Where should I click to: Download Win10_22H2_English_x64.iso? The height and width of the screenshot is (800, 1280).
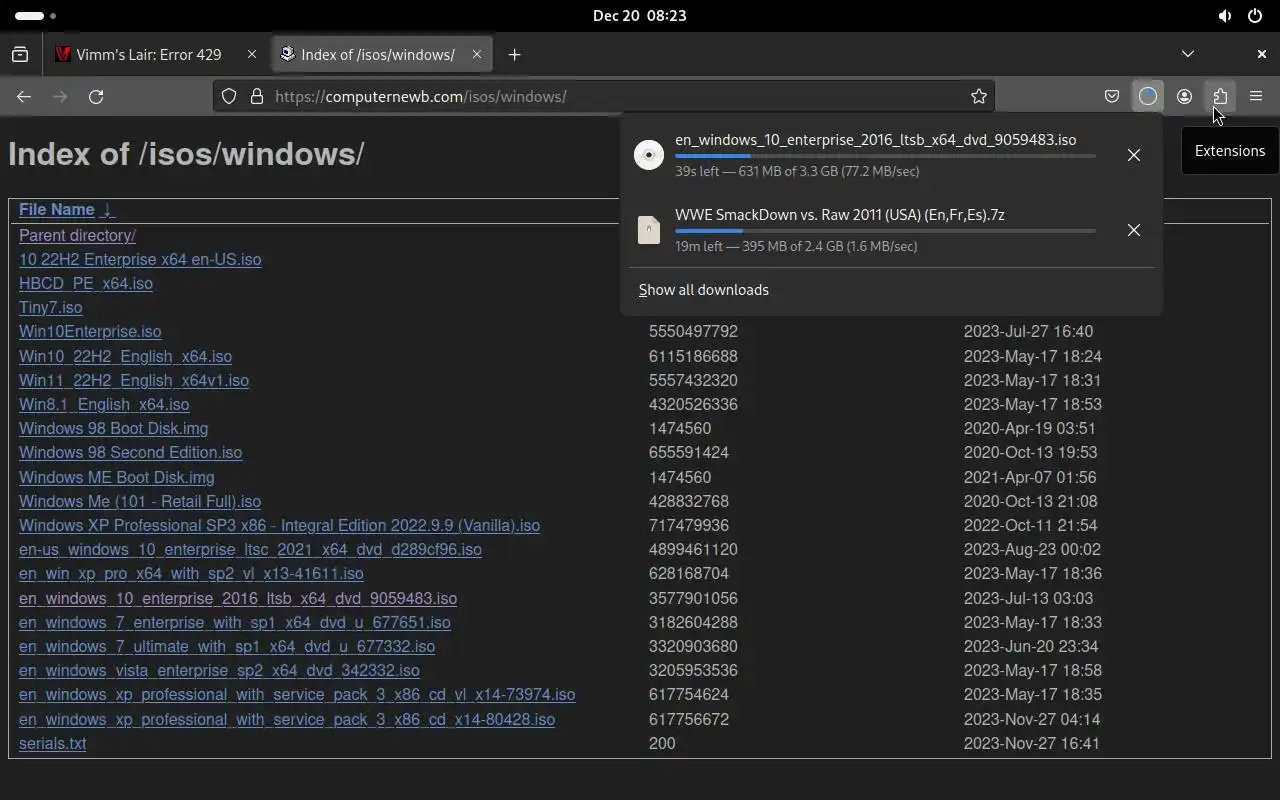click(x=125, y=357)
